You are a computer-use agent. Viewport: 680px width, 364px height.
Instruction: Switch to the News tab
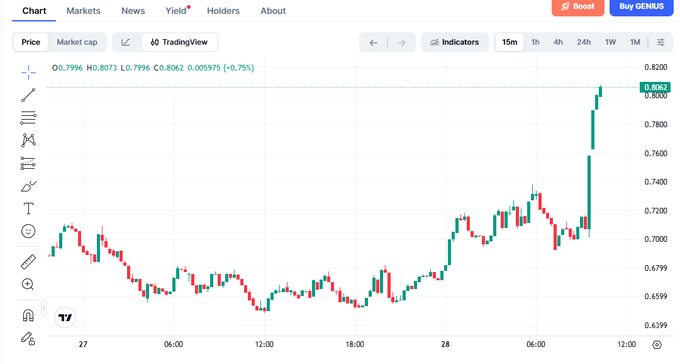click(x=133, y=11)
